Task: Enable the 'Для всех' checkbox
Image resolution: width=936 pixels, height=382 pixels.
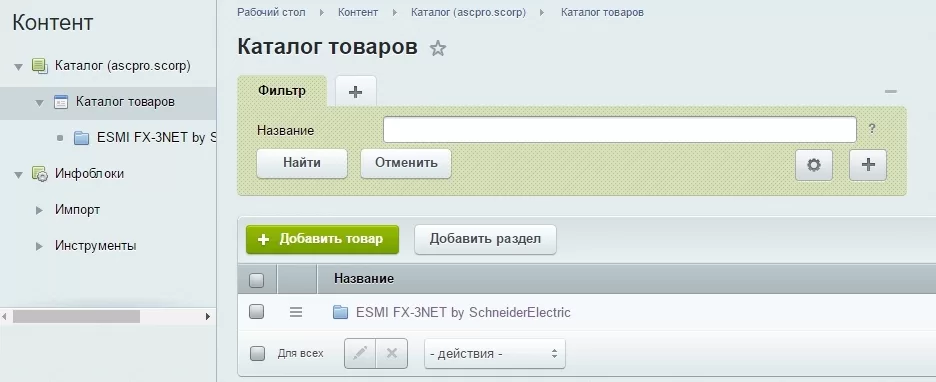Action: [257, 353]
